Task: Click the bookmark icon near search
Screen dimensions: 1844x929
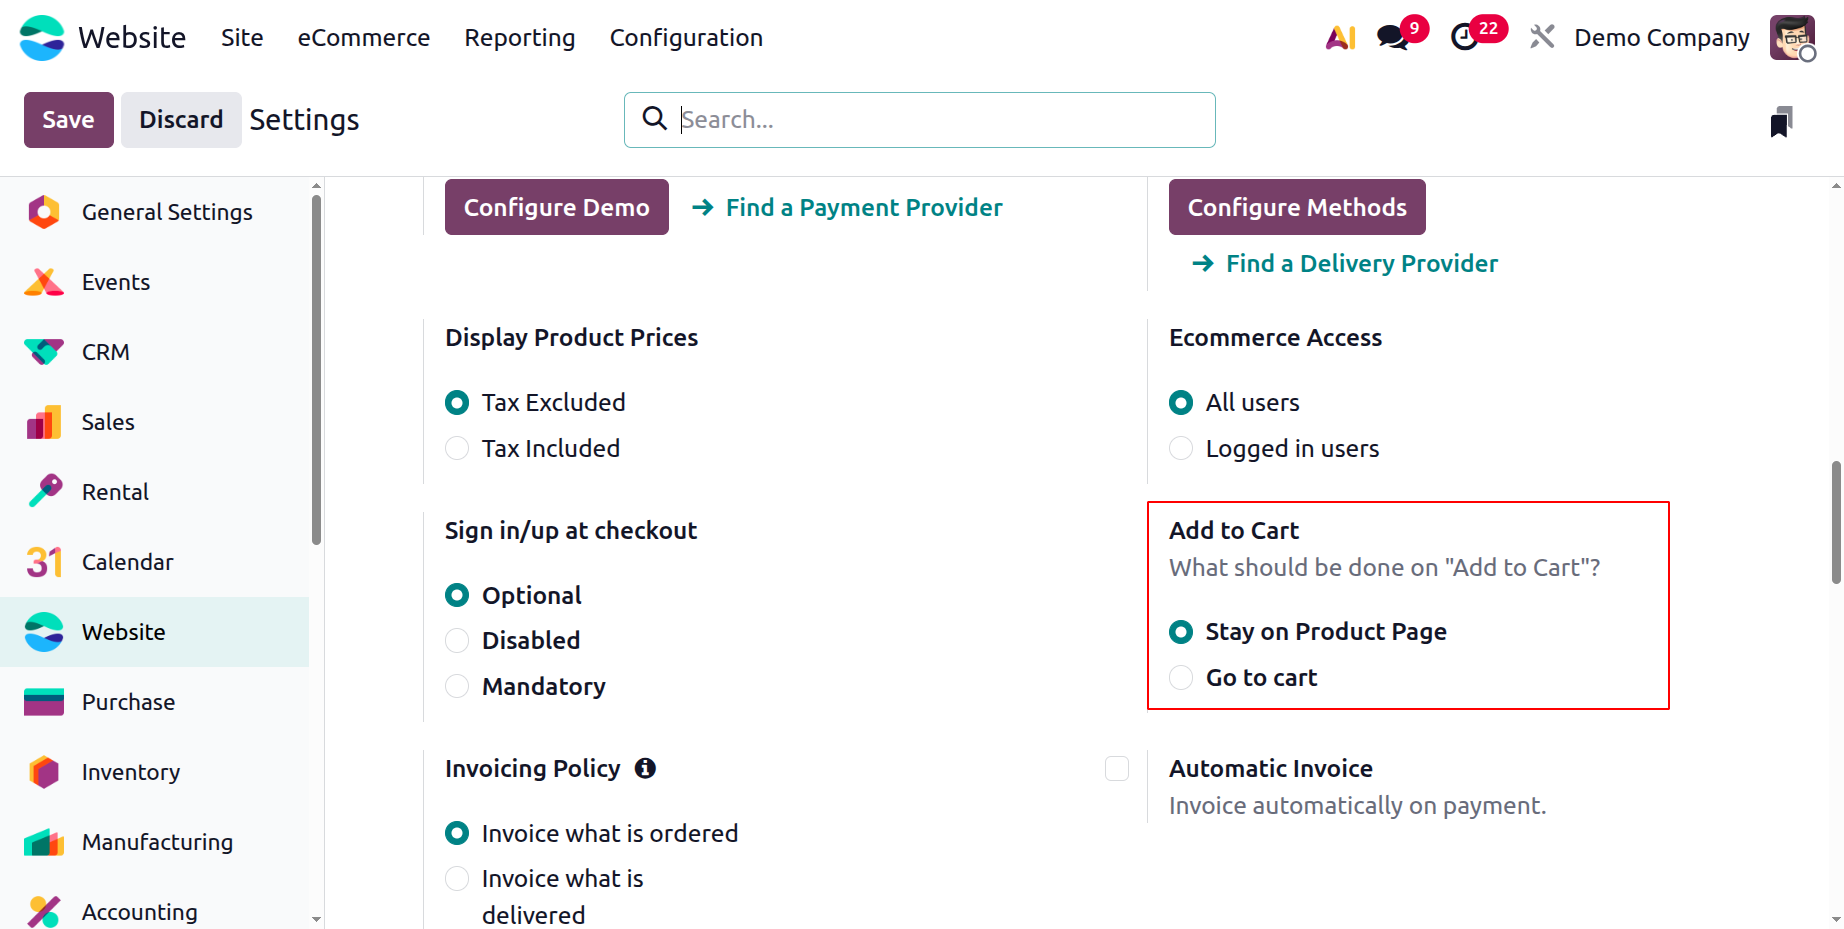Action: [1781, 122]
